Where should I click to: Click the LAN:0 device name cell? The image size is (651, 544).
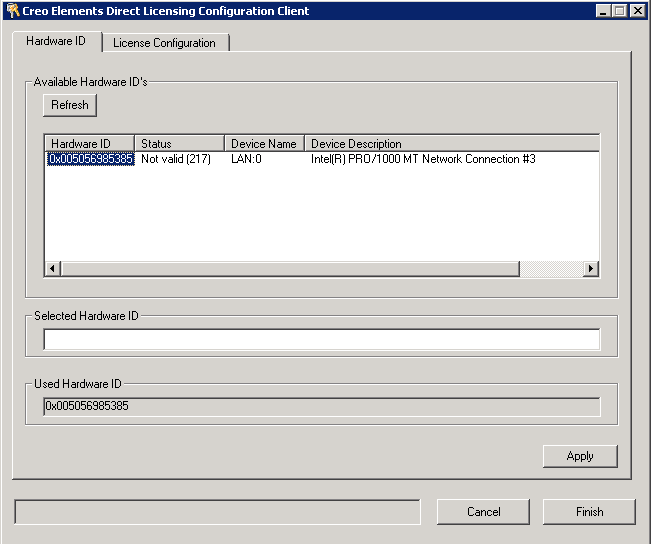pyautogui.click(x=246, y=159)
